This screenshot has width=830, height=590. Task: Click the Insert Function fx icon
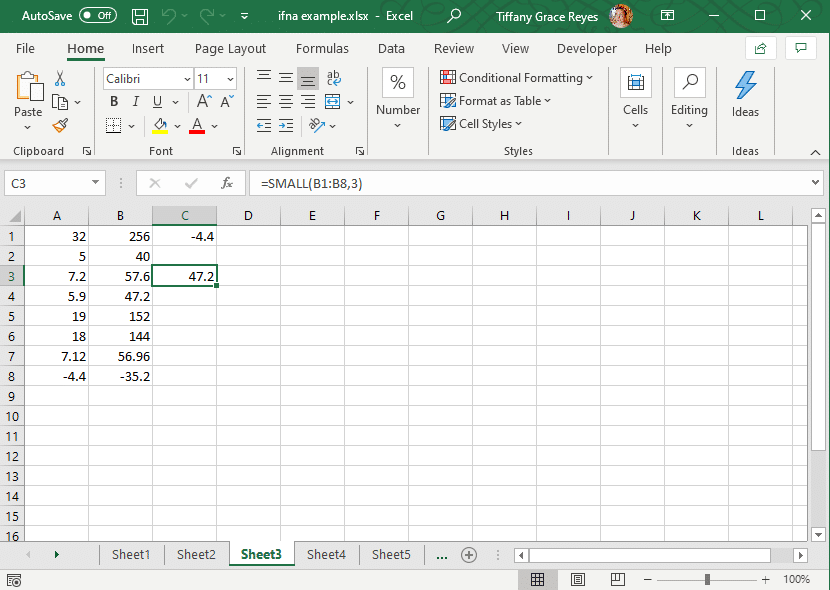point(227,183)
